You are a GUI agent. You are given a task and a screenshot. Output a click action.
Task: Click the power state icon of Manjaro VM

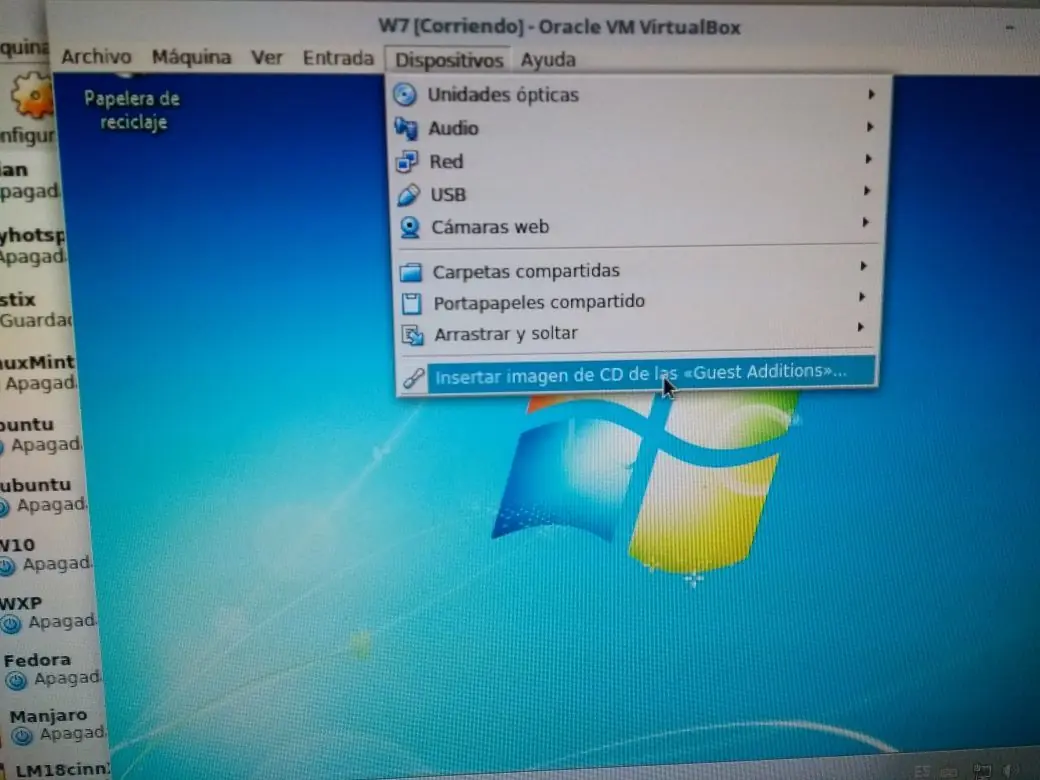22,736
